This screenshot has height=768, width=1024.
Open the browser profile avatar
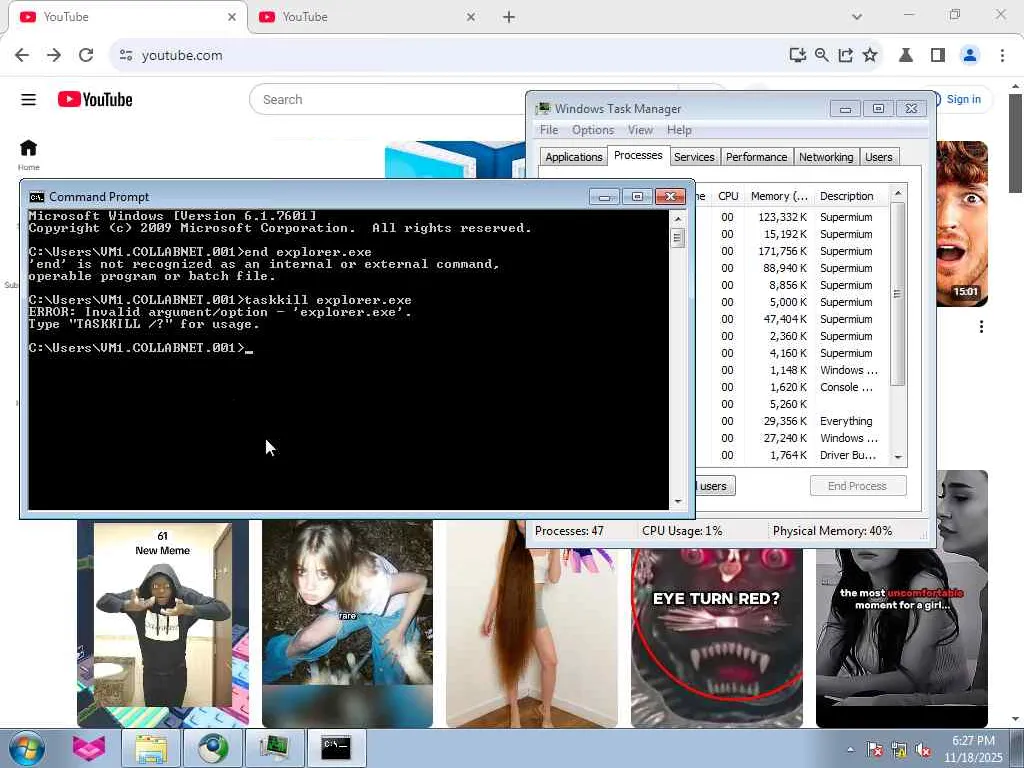coord(970,56)
